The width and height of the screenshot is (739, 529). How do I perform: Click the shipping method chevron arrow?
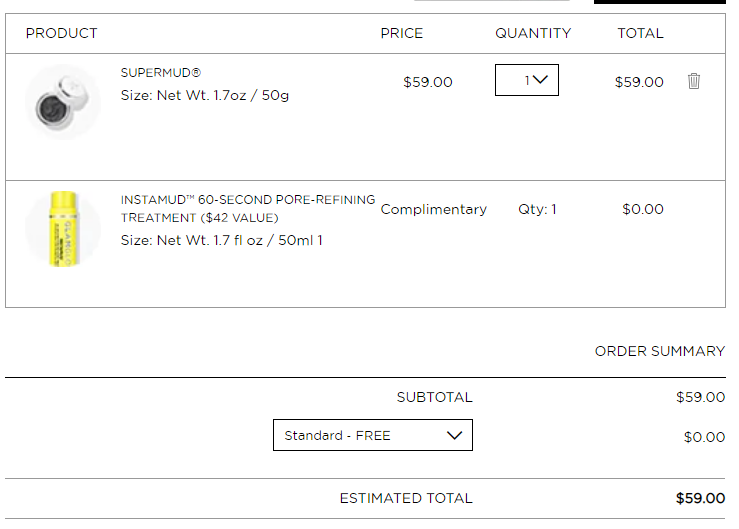point(454,435)
